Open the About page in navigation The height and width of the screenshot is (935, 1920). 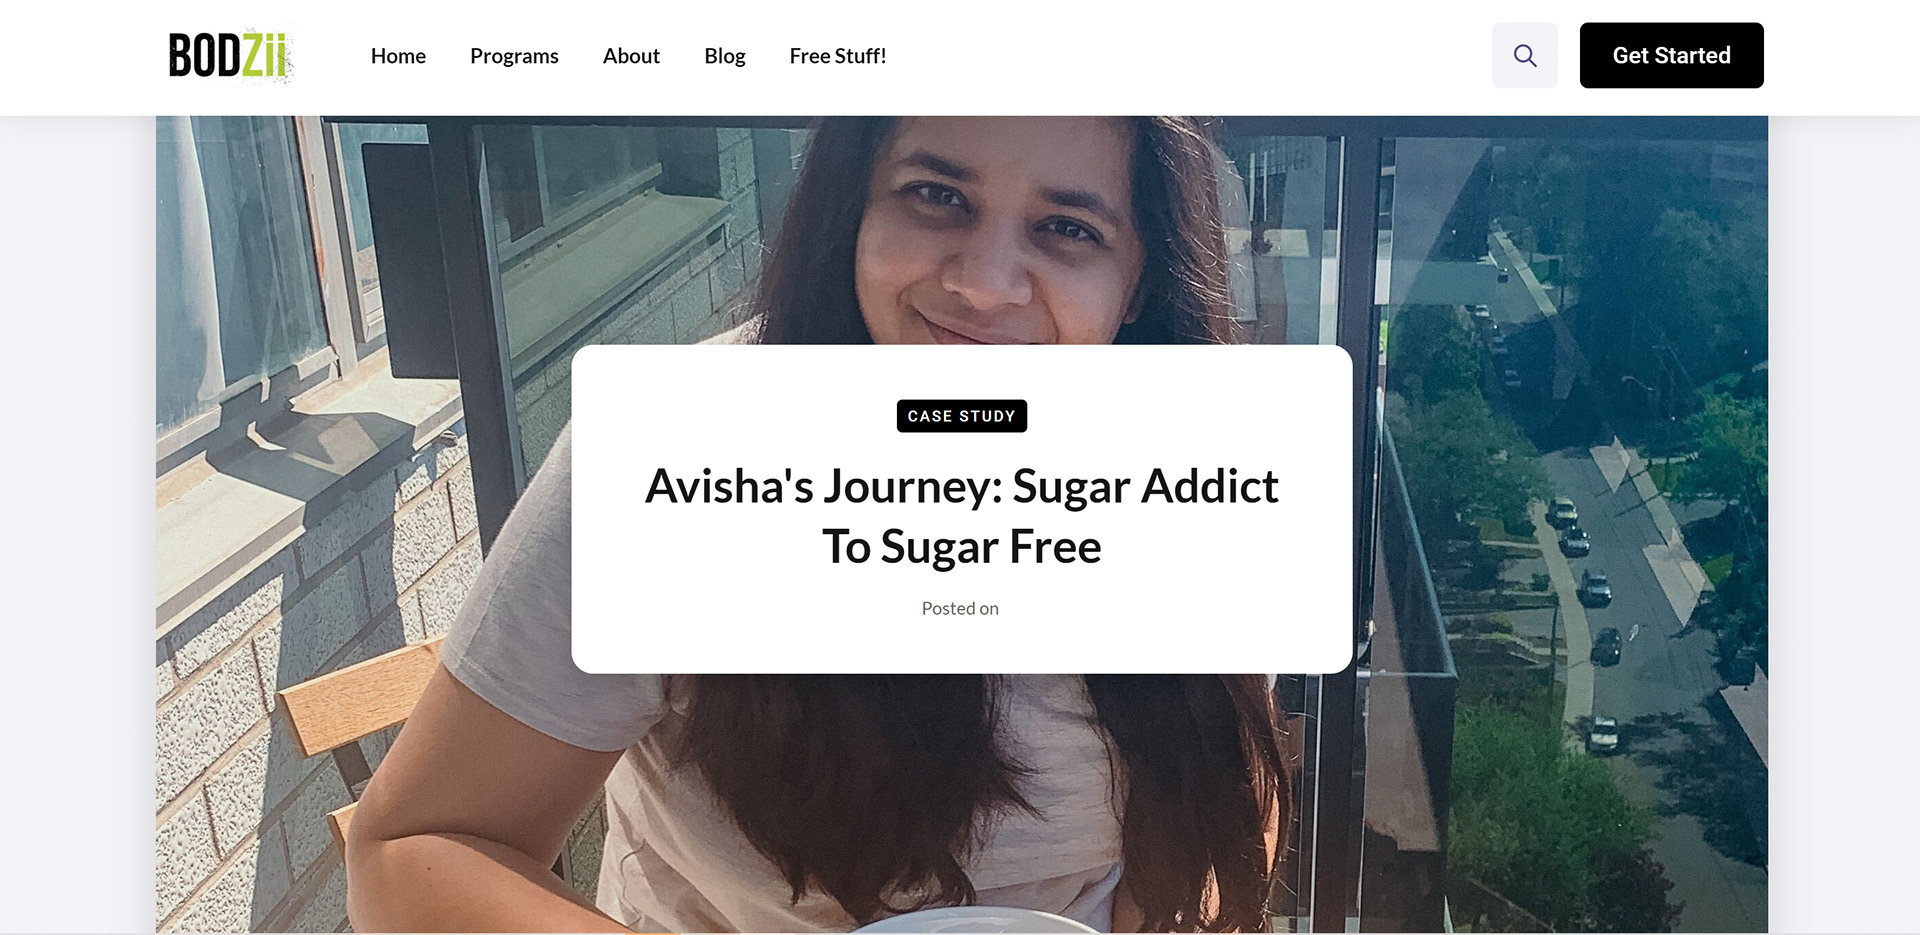tap(631, 56)
